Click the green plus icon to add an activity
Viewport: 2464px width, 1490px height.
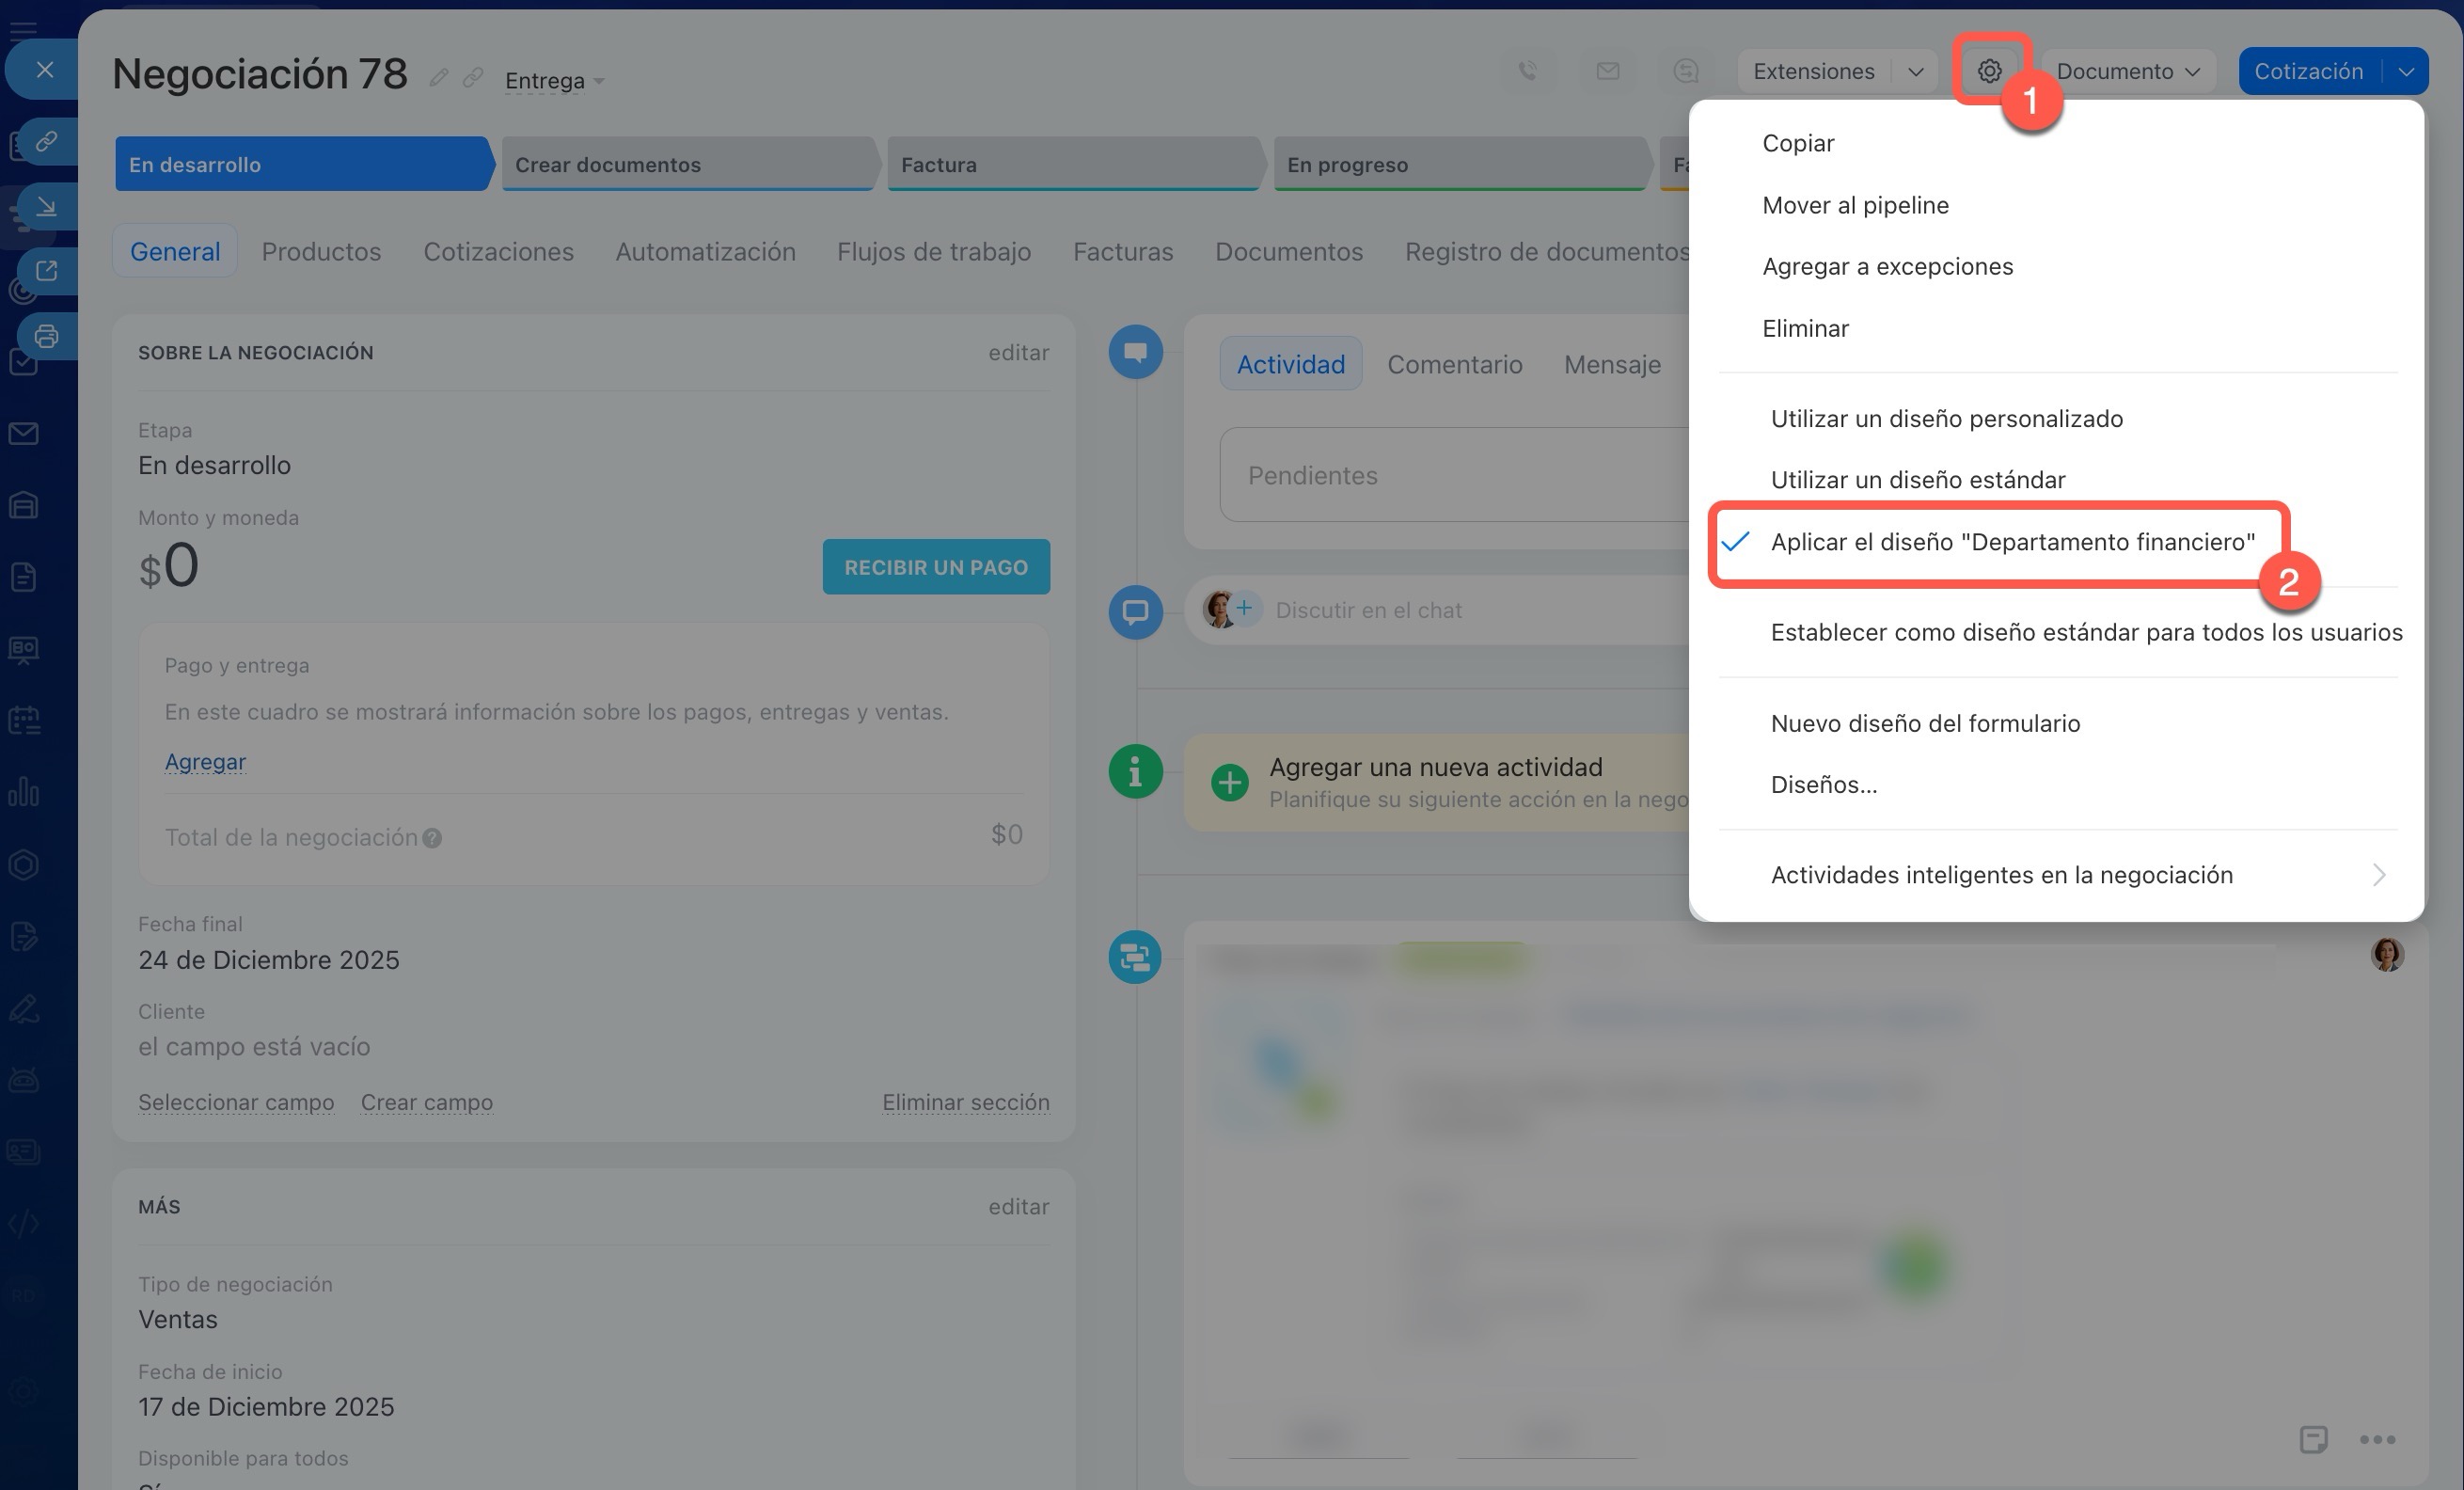(x=1229, y=782)
